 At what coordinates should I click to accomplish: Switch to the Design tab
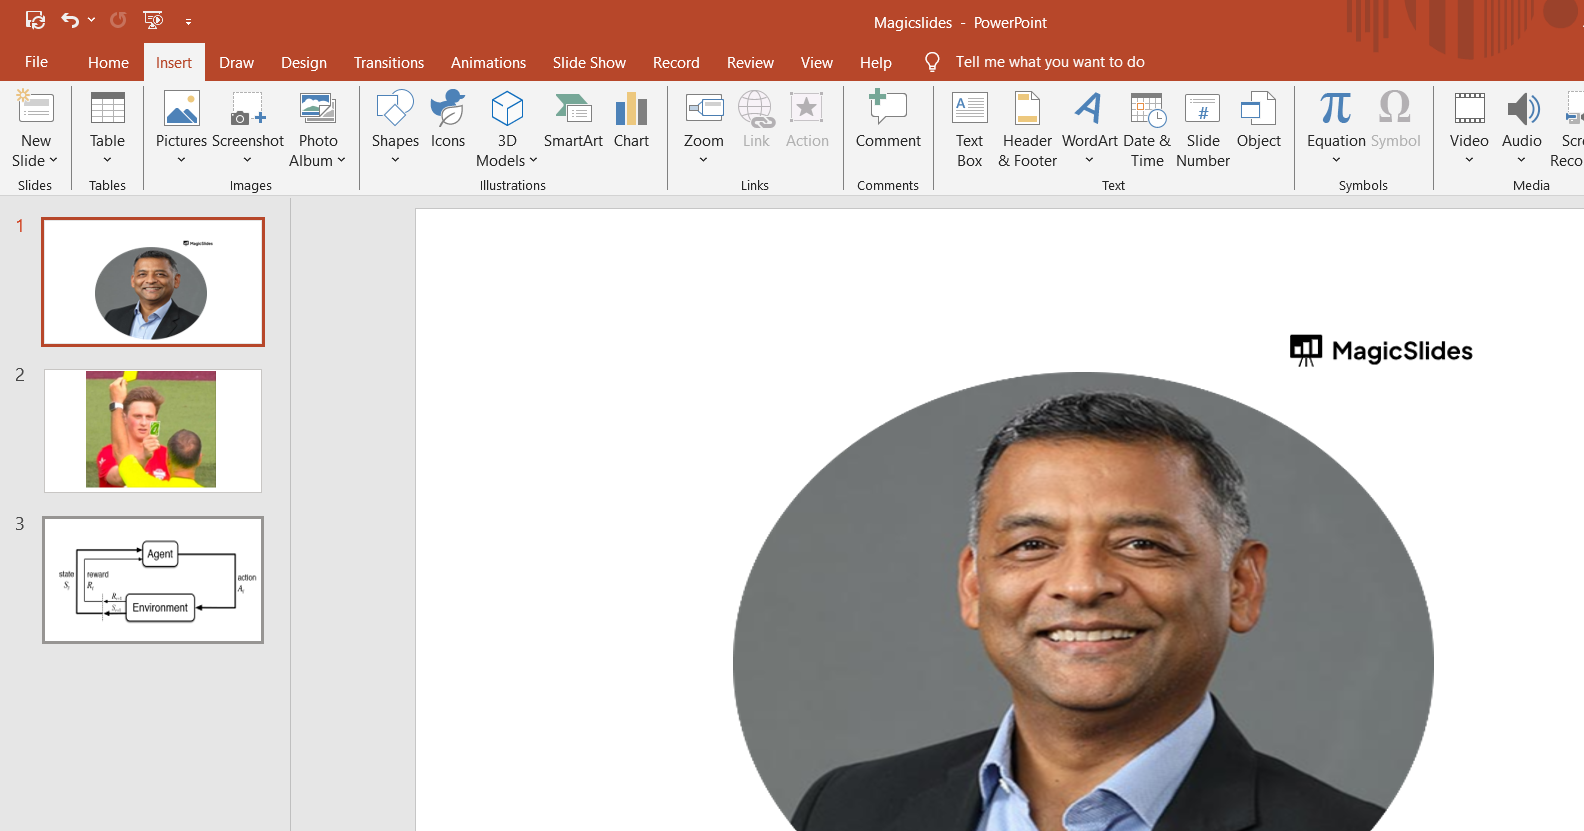point(303,62)
